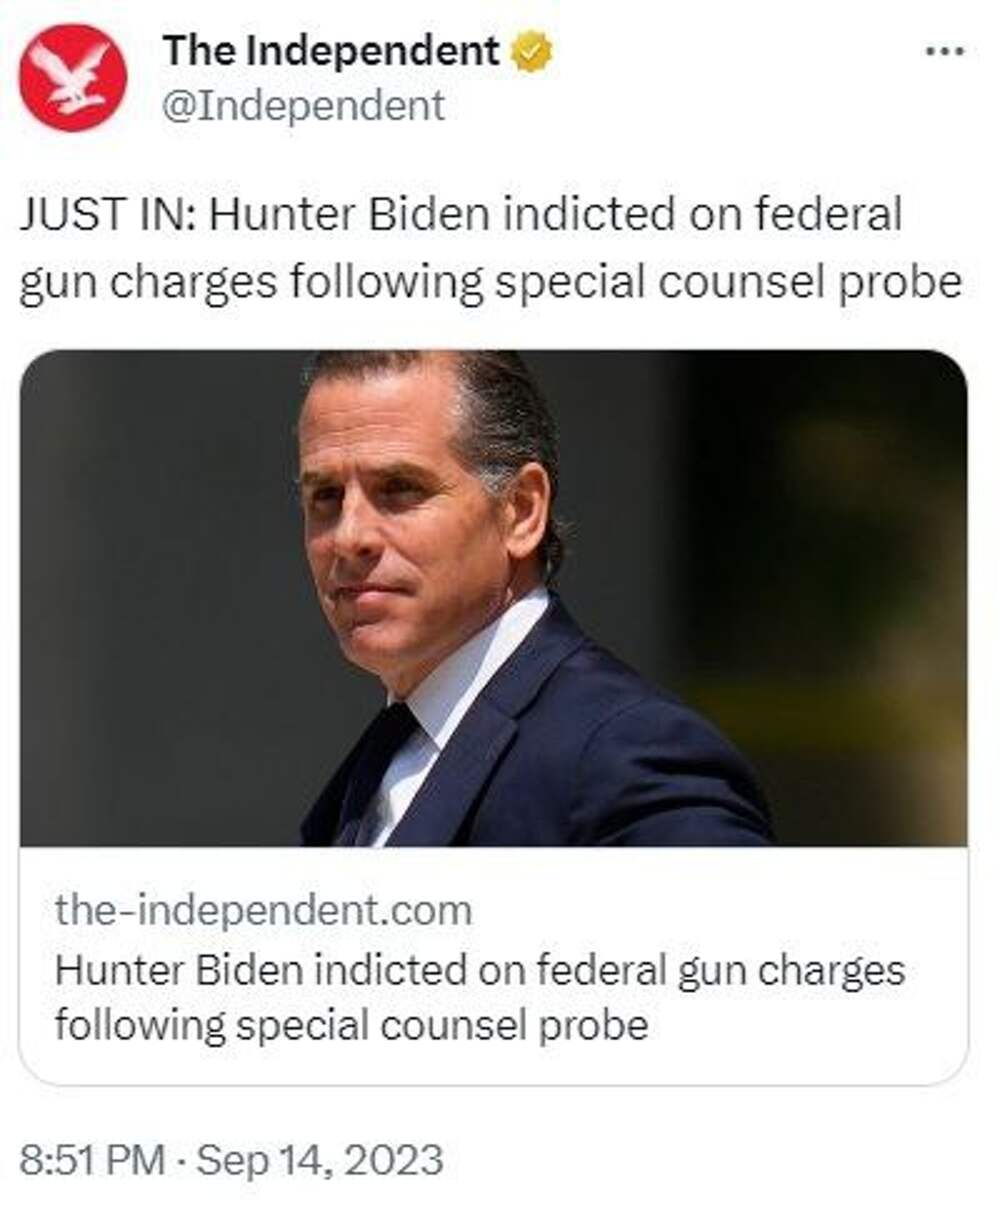Viewport: 1000px width, 1207px height.
Task: Click card text 'following special counsel probe'
Action: [351, 1026]
